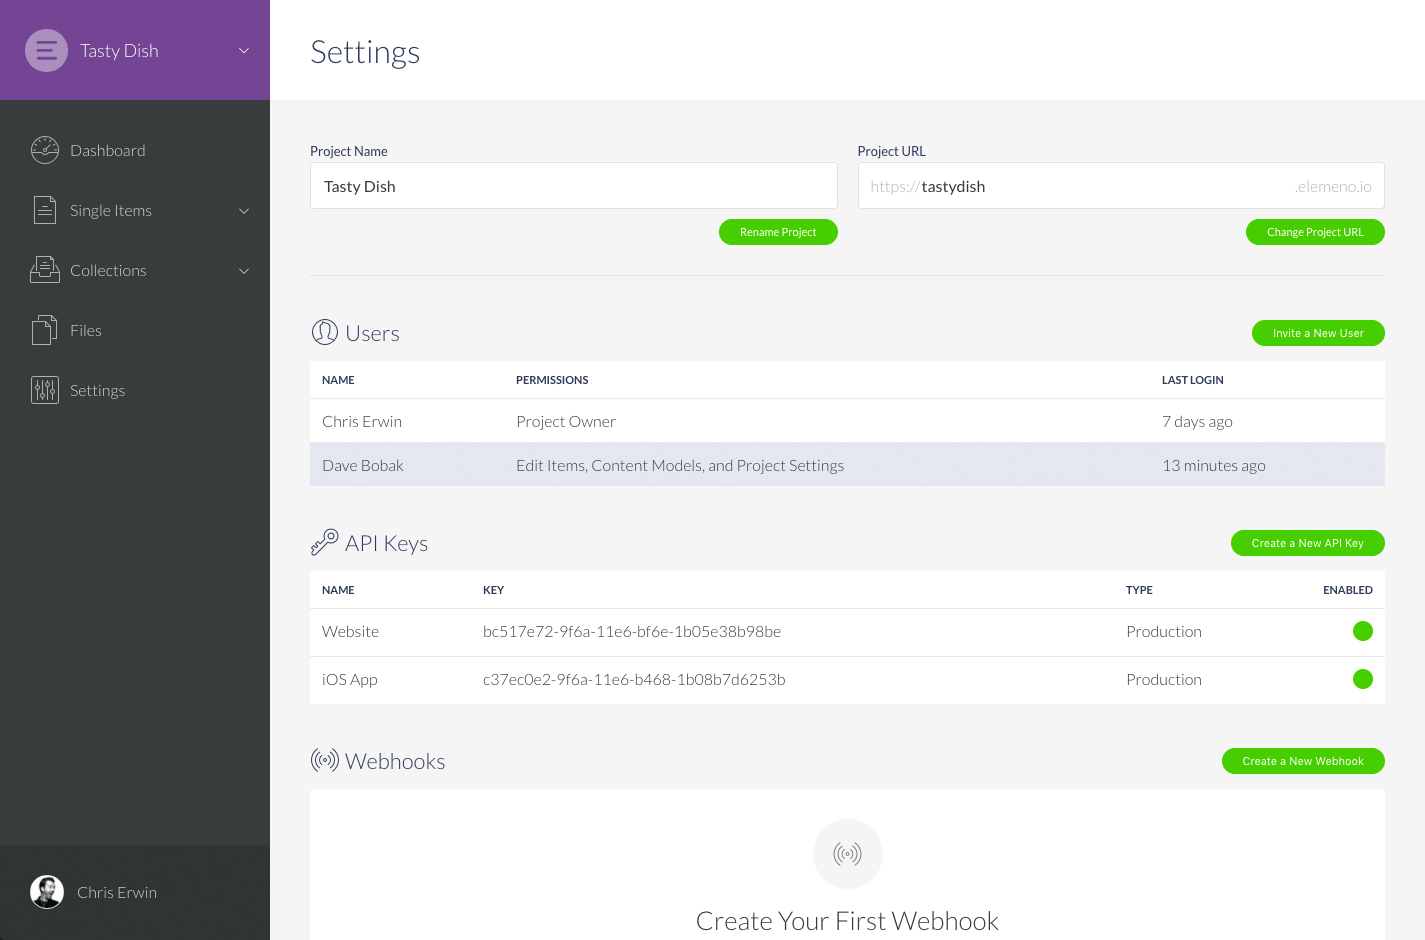Click the KEY column header
Screen dimensions: 1425x940
[x=493, y=590]
